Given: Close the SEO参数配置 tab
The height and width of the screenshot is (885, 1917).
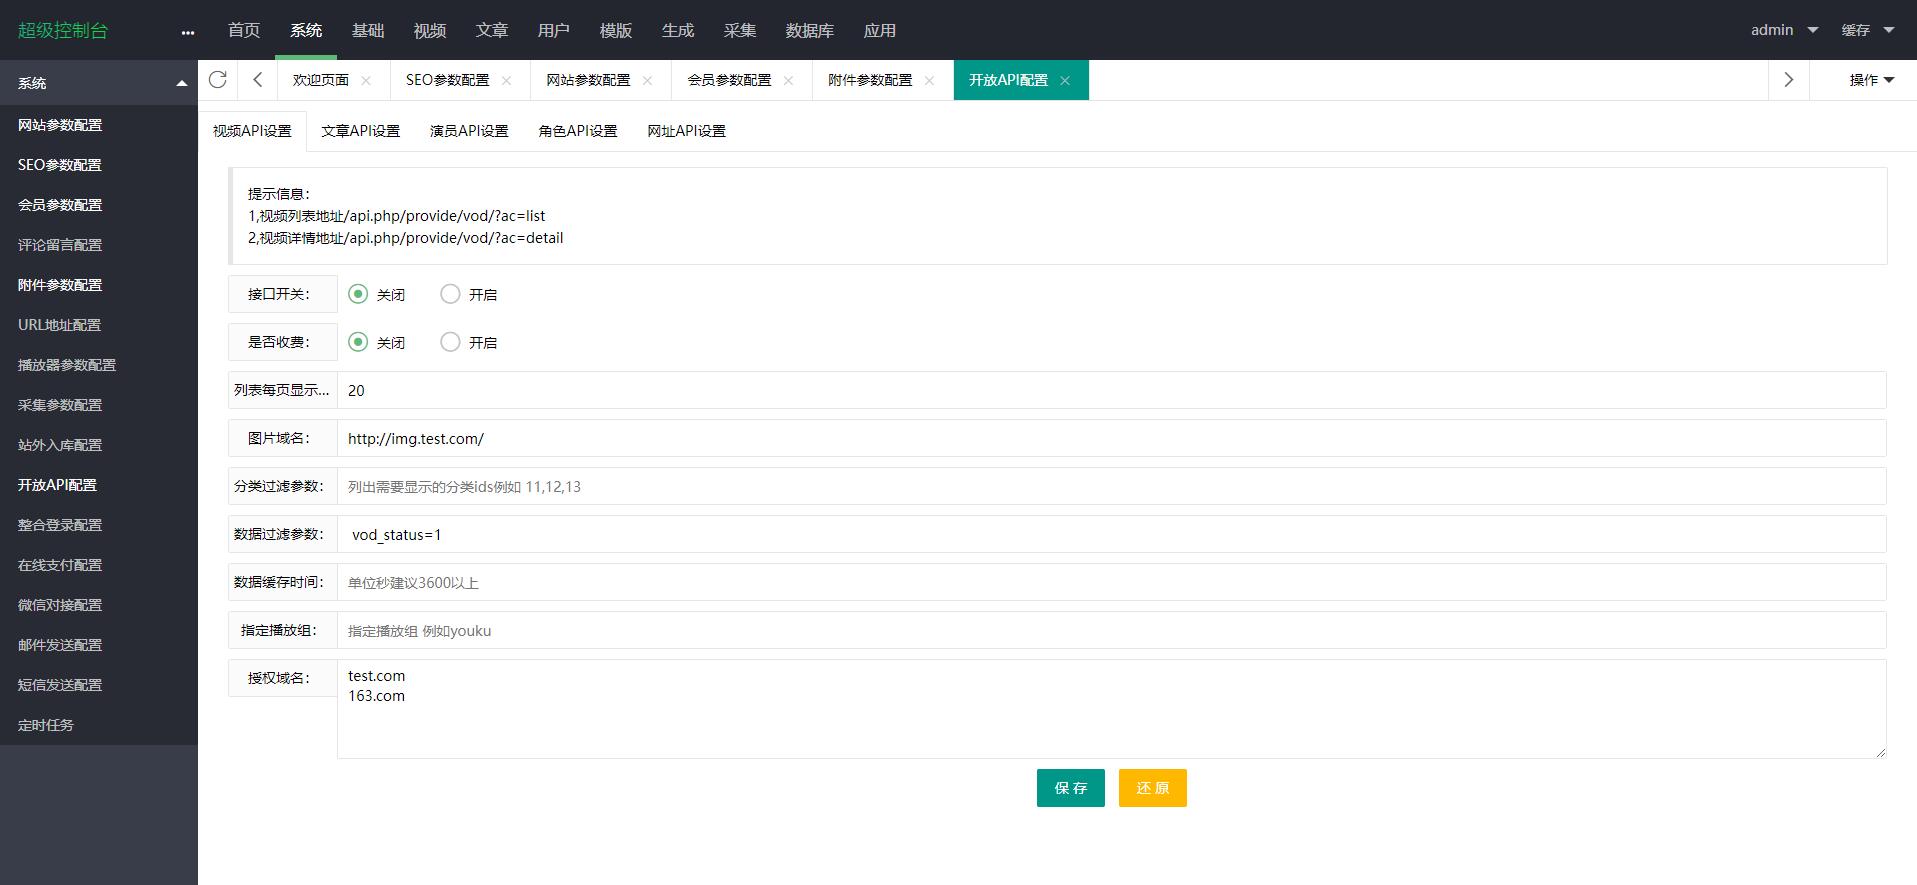Looking at the screenshot, I should point(507,81).
